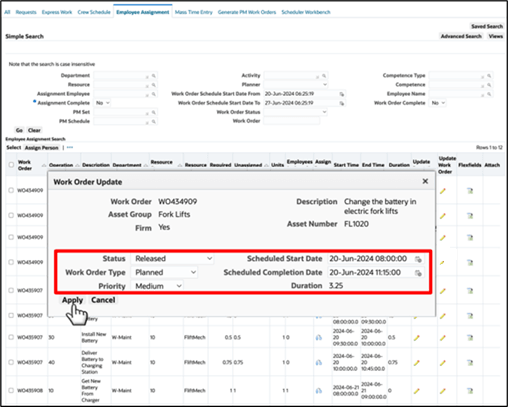Sort table by Department column arrow

146,166
